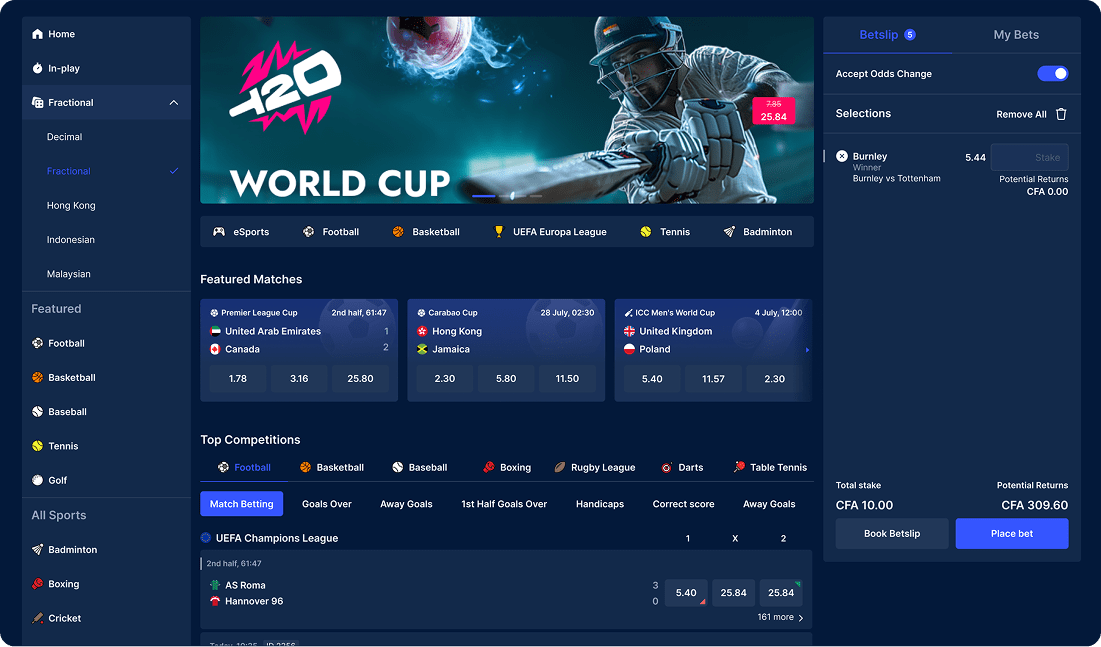This screenshot has width=1101, height=647.
Task: Click the Home house icon in sidebar
Action: (x=37, y=34)
